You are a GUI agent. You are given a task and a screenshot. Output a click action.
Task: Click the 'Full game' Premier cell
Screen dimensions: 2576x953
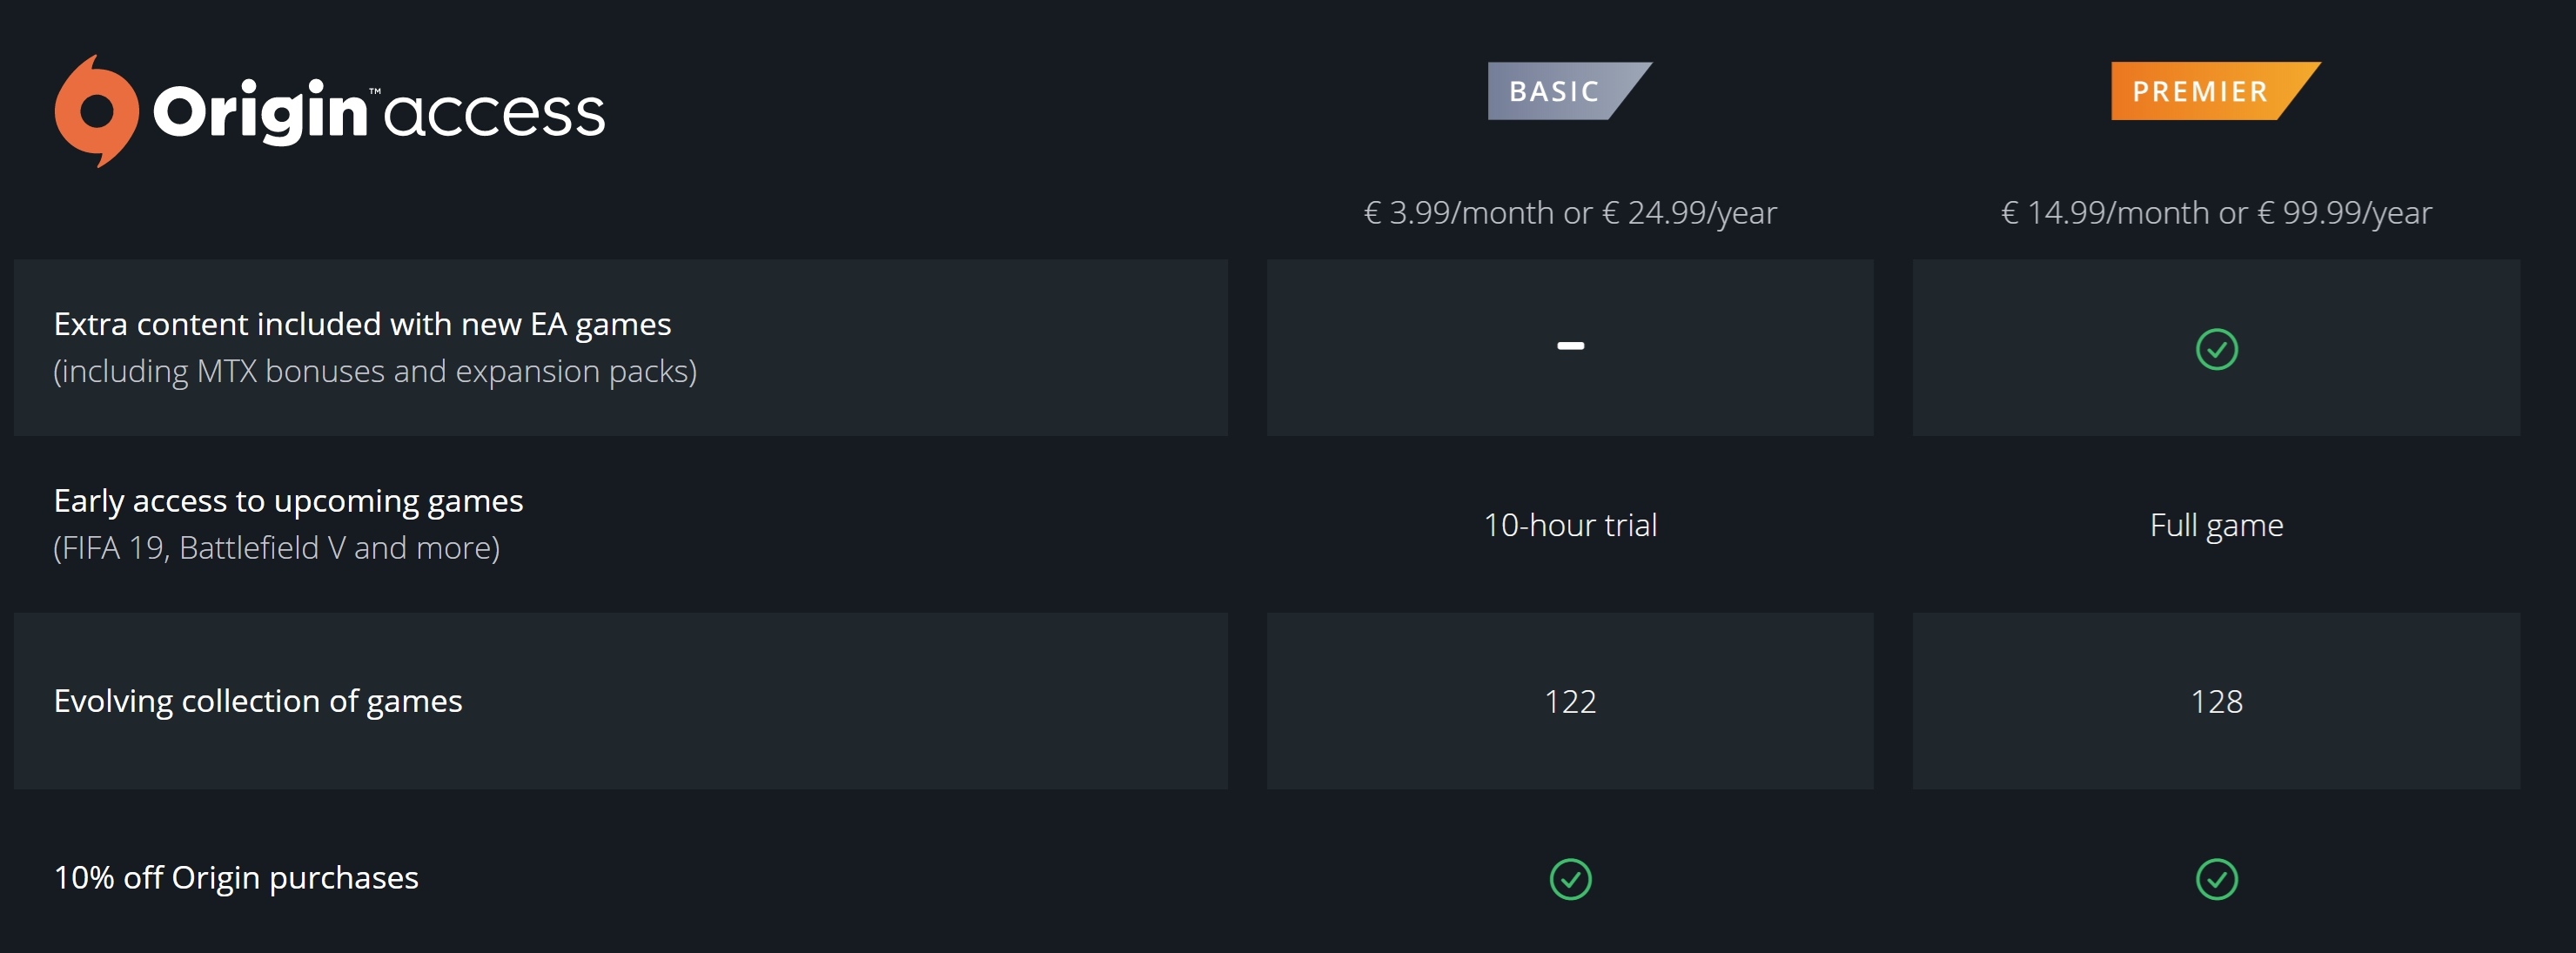tap(2216, 525)
